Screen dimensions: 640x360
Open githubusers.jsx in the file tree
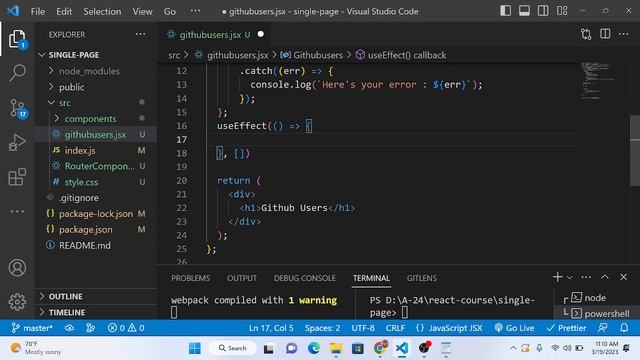tap(96, 134)
